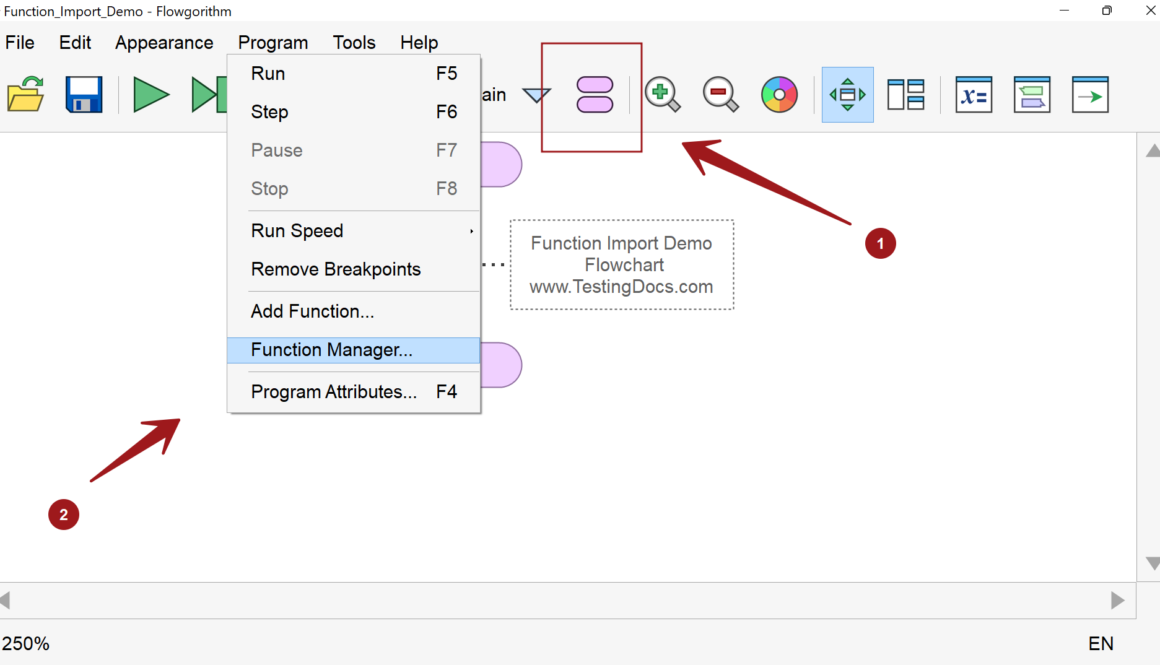Click the greyed-out Pause entry in the Program menu
The image size is (1160, 665).
(354, 150)
